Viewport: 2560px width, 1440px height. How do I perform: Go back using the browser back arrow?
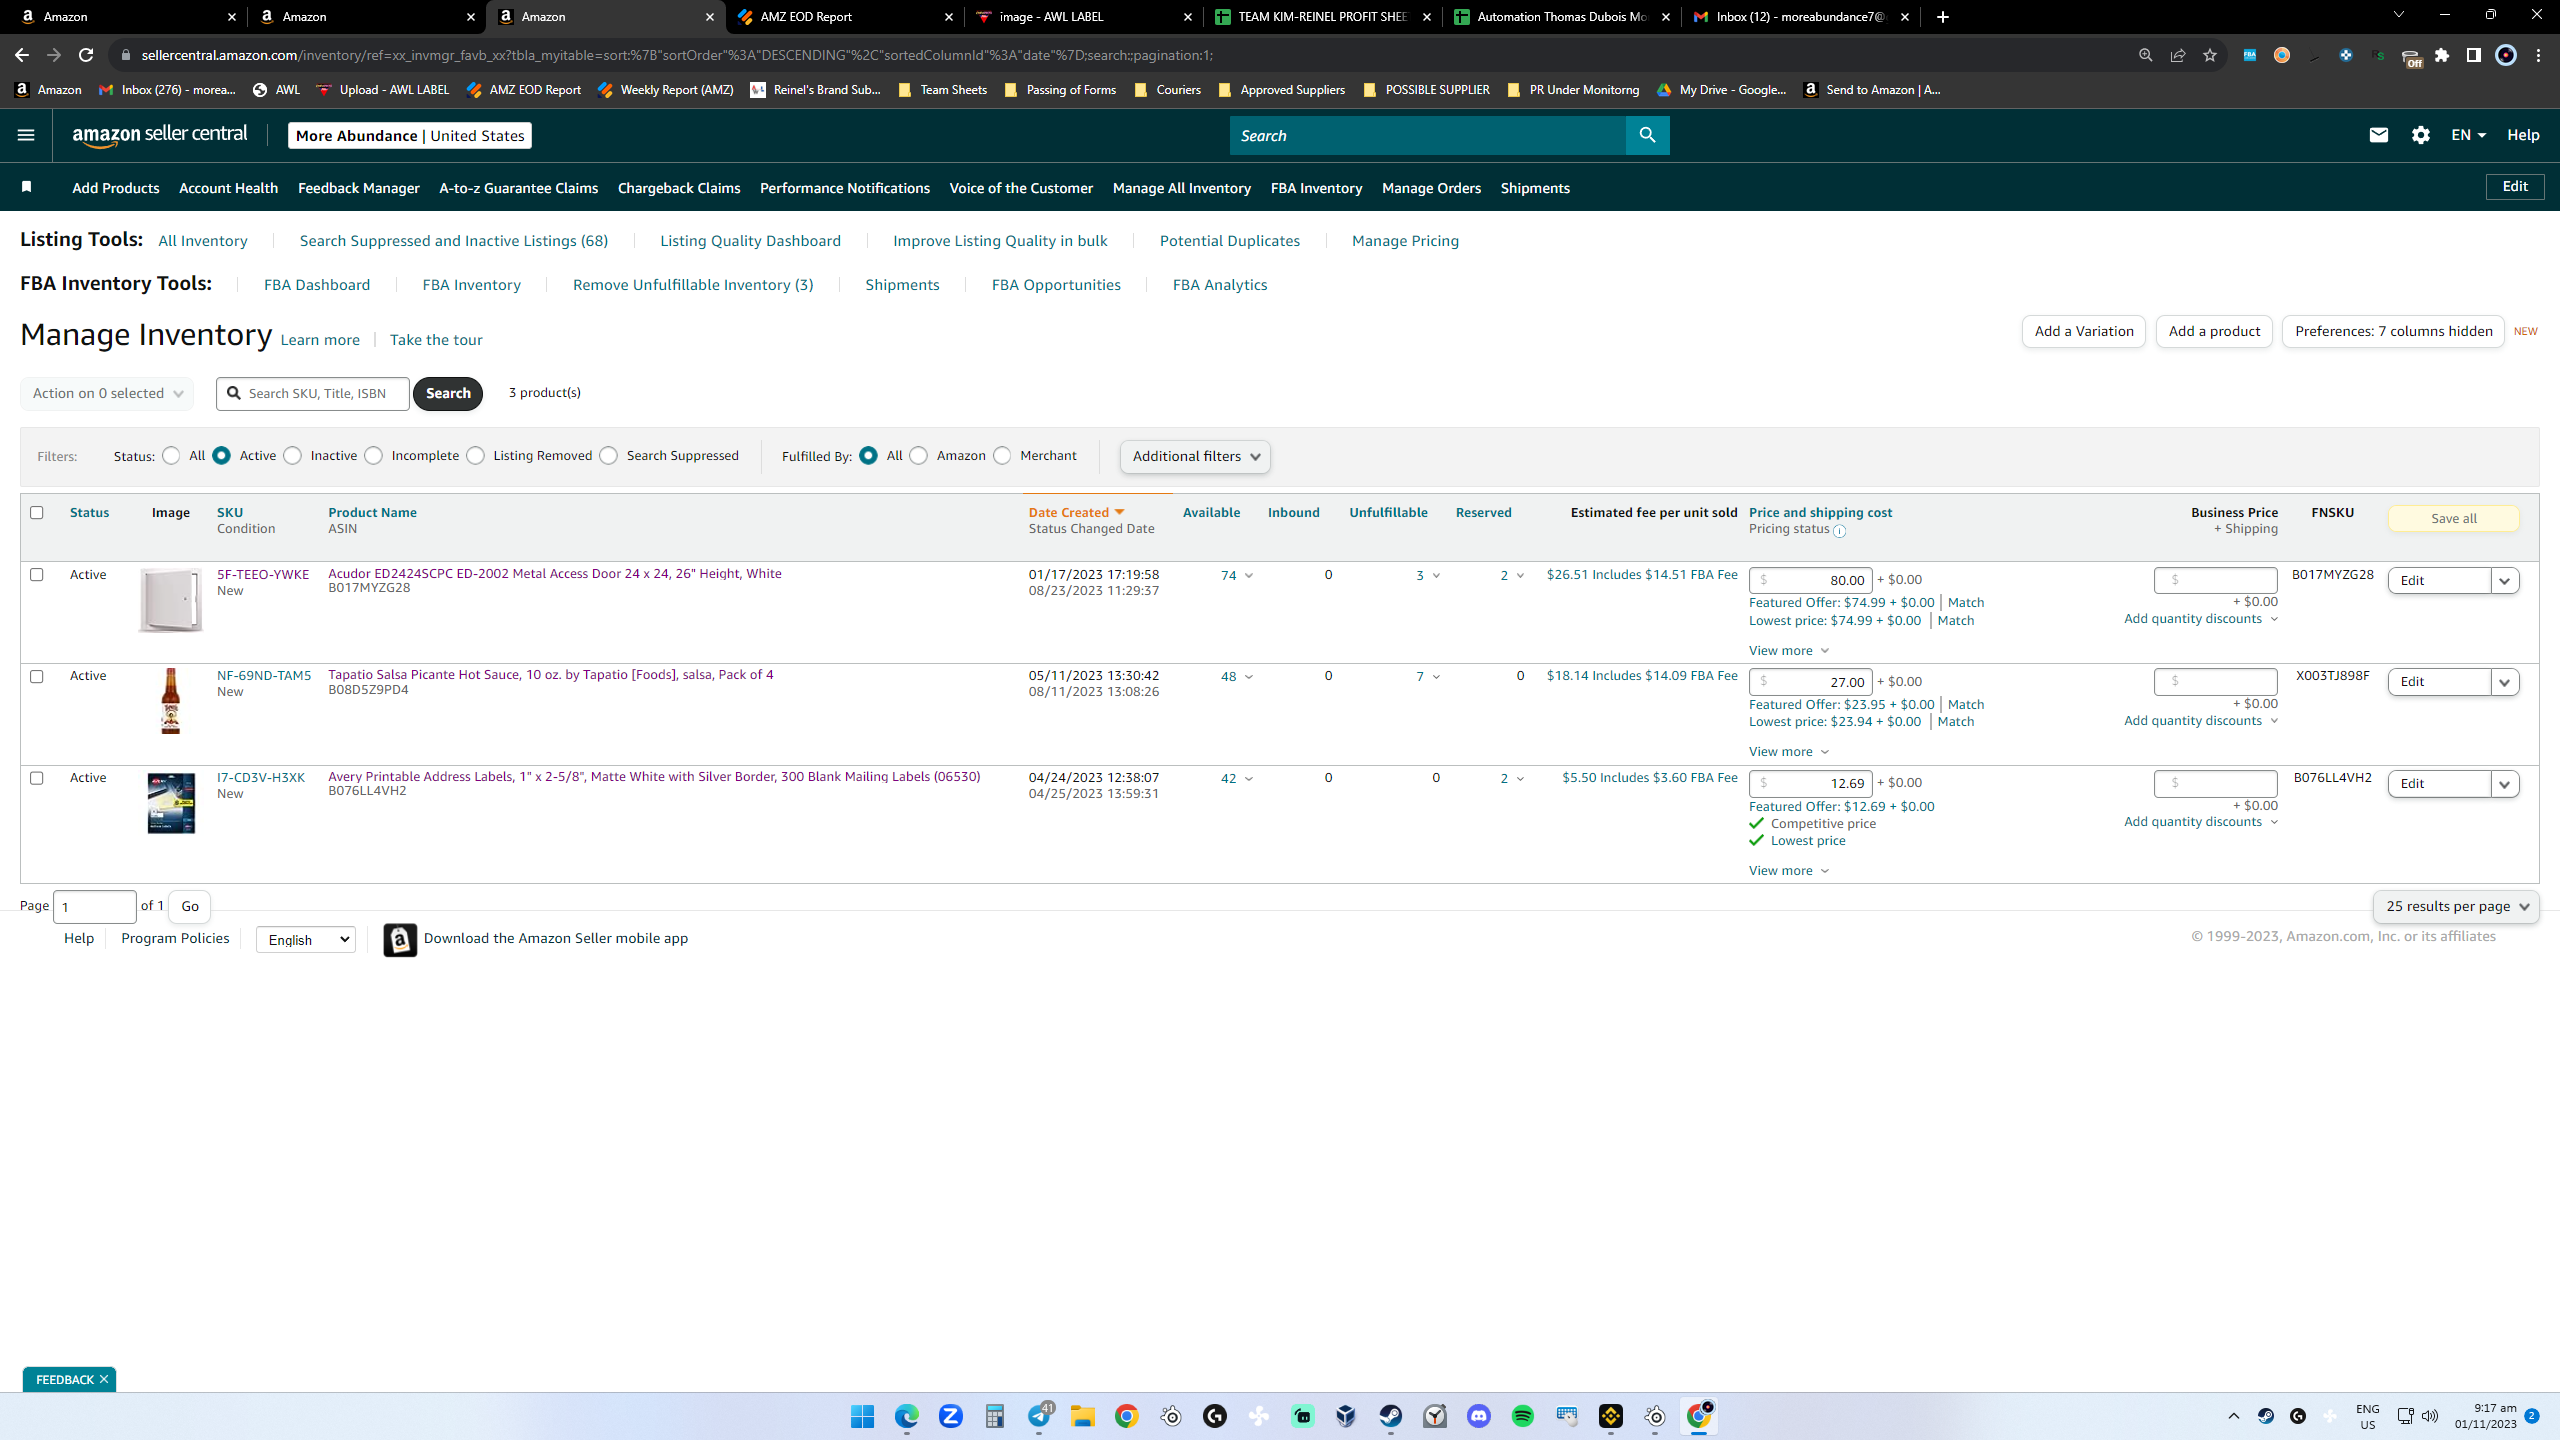tap(22, 55)
